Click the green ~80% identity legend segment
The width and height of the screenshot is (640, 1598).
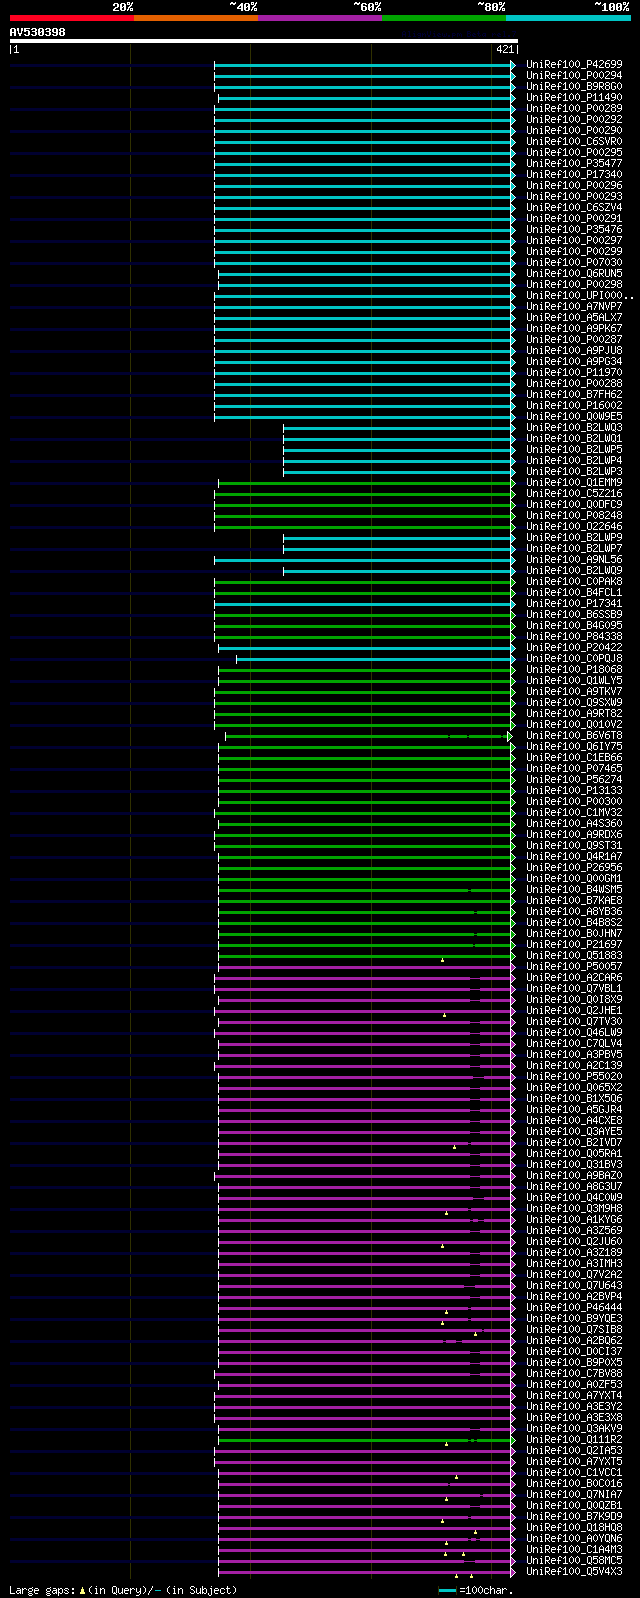click(x=444, y=18)
